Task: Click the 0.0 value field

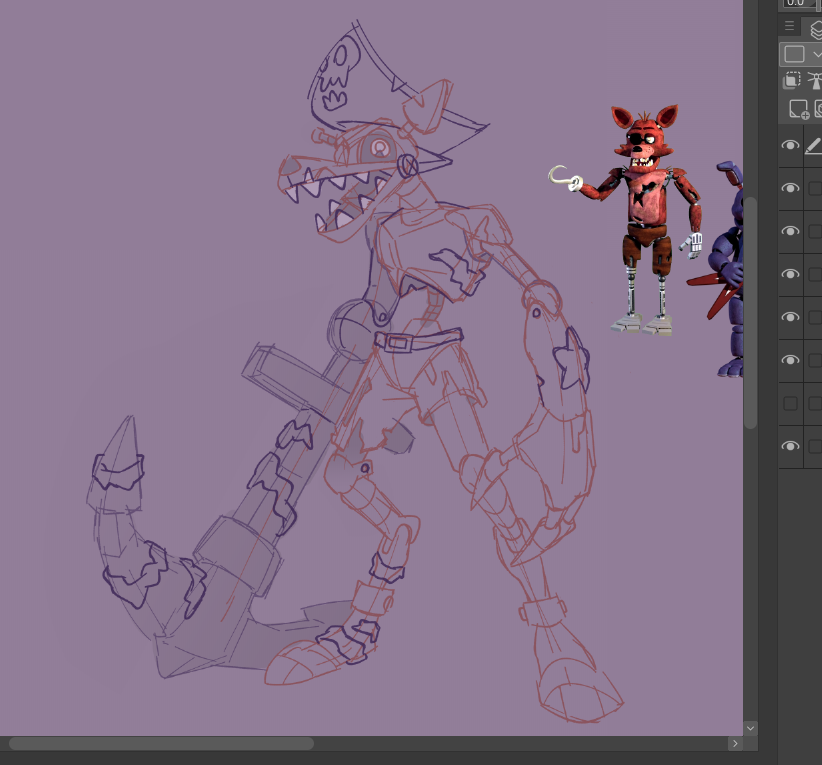Action: coord(798,3)
